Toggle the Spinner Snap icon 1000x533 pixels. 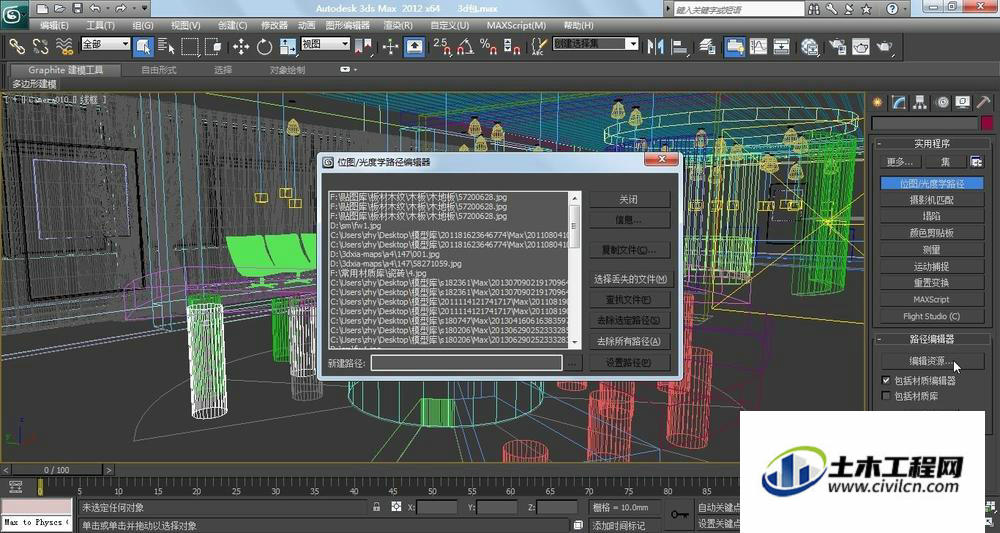(511, 47)
